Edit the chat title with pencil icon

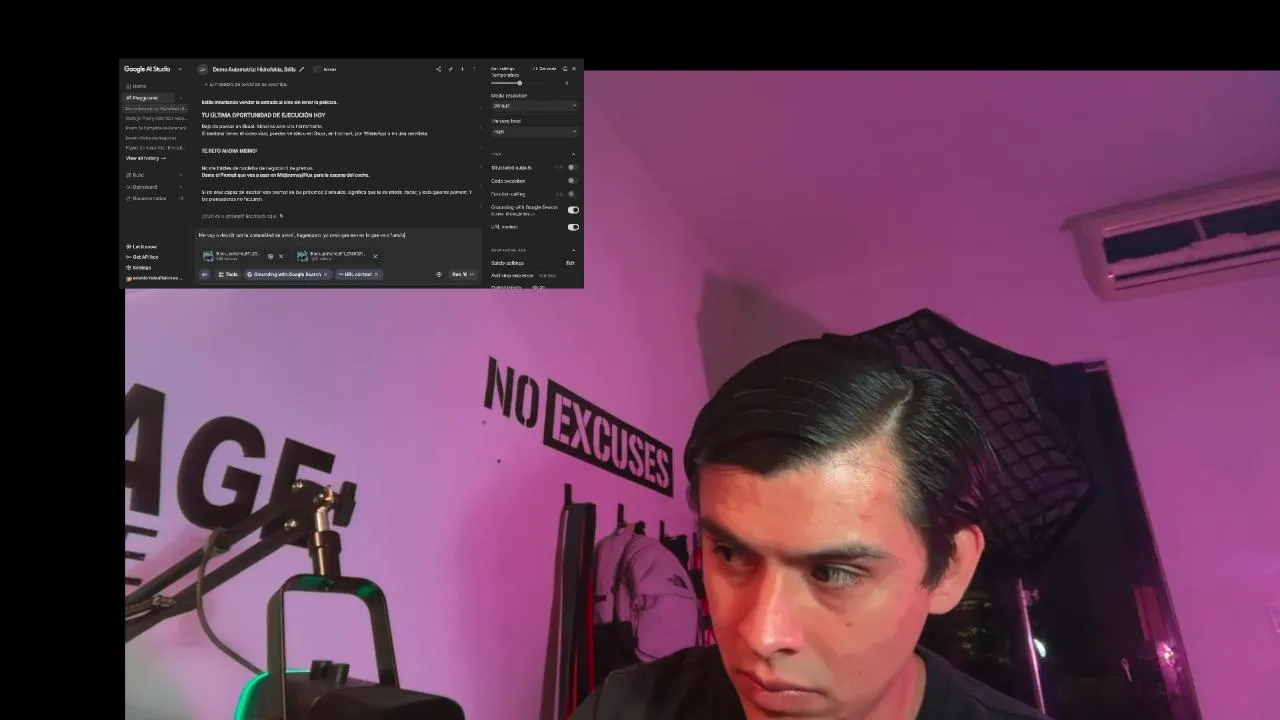[302, 69]
